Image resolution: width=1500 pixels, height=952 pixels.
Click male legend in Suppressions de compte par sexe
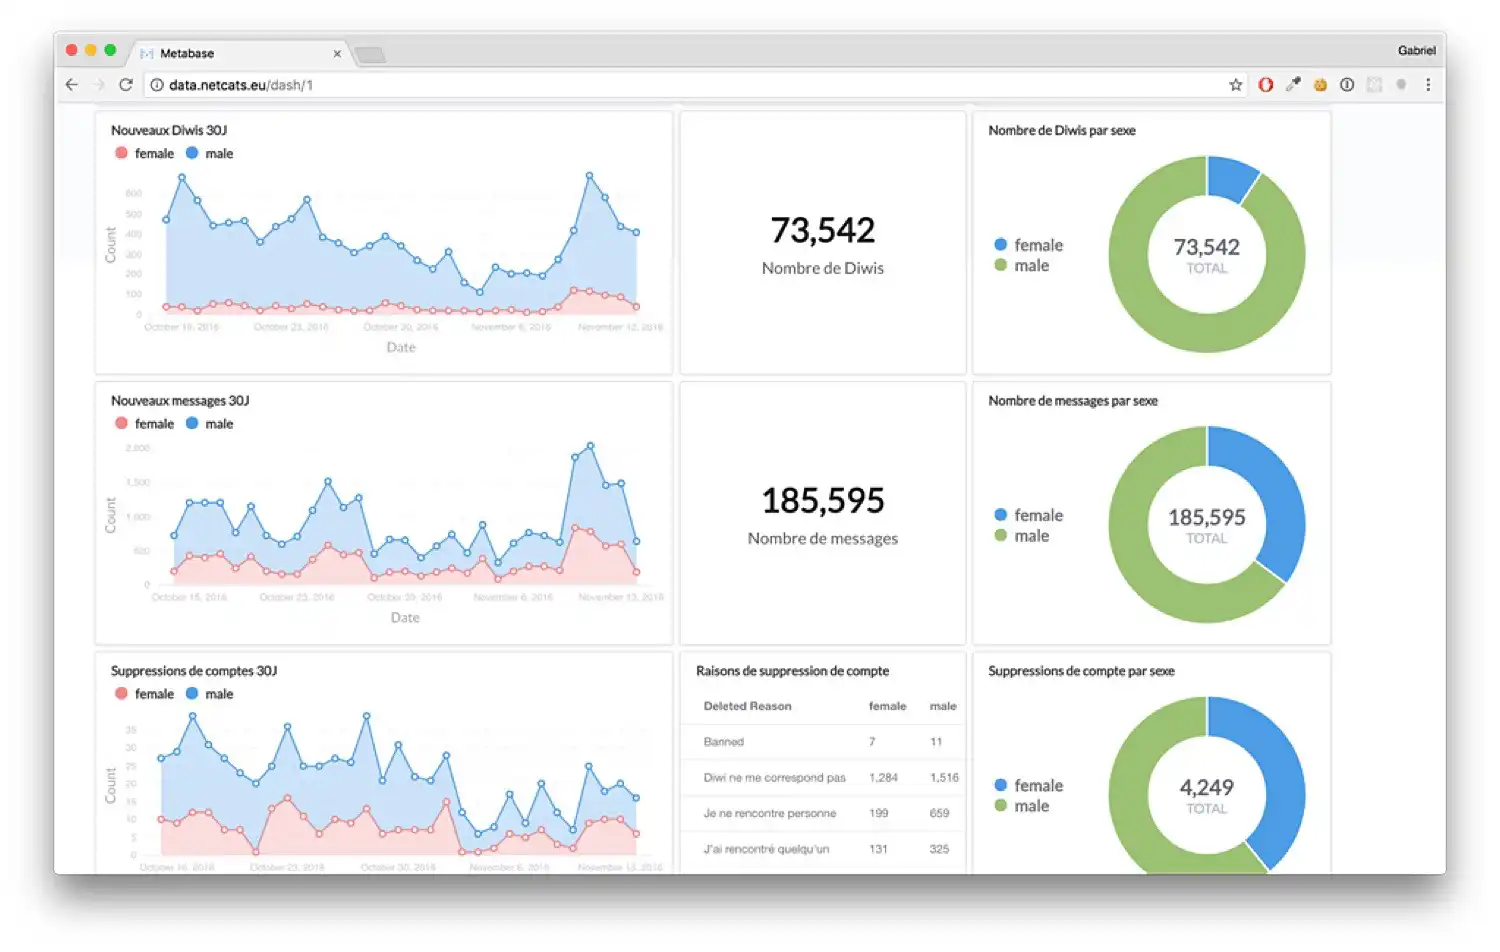[1021, 805]
